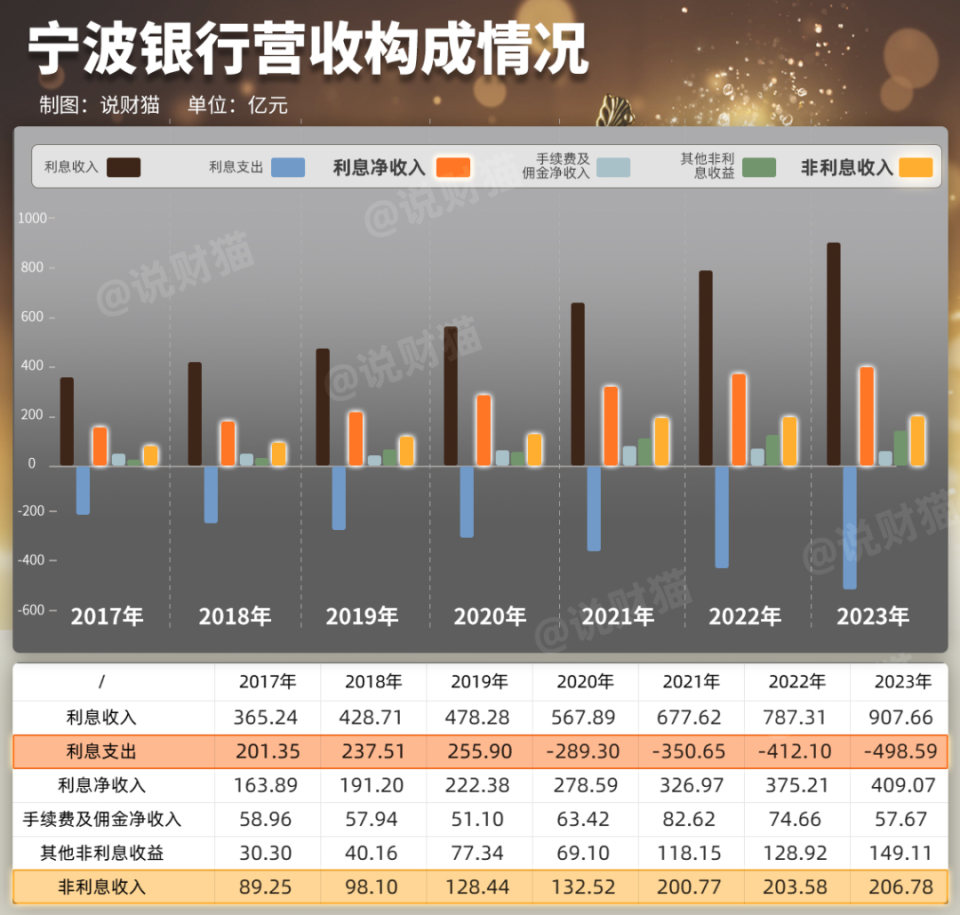
Task: Click the table cell 201.35
Action: [x=268, y=751]
